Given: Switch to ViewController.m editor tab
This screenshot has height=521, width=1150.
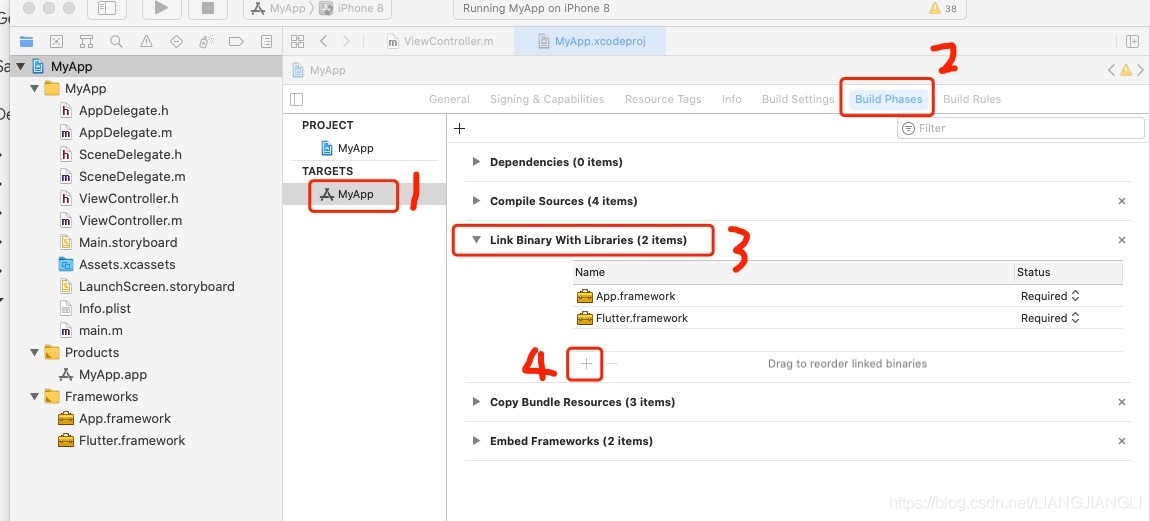Looking at the screenshot, I should click(x=439, y=41).
